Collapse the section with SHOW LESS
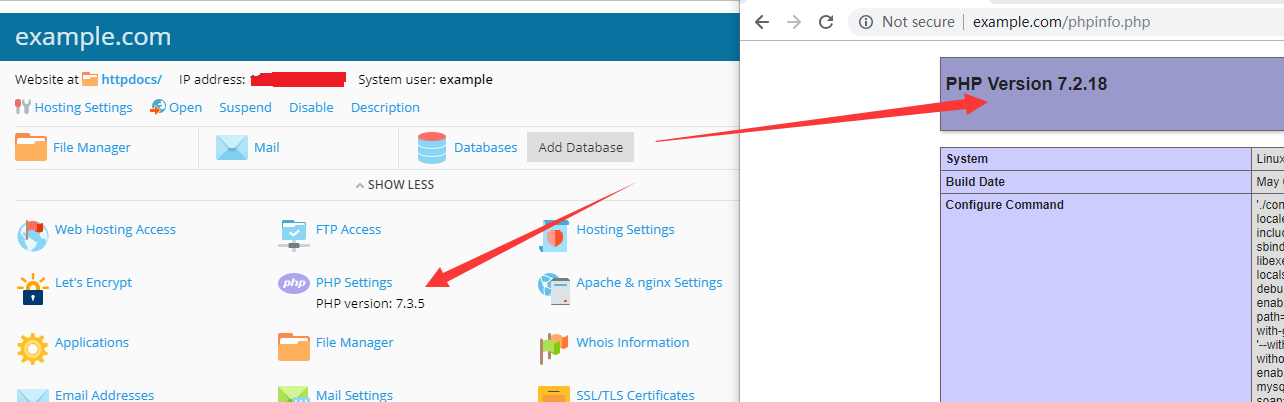This screenshot has width=1284, height=402. coord(394,185)
